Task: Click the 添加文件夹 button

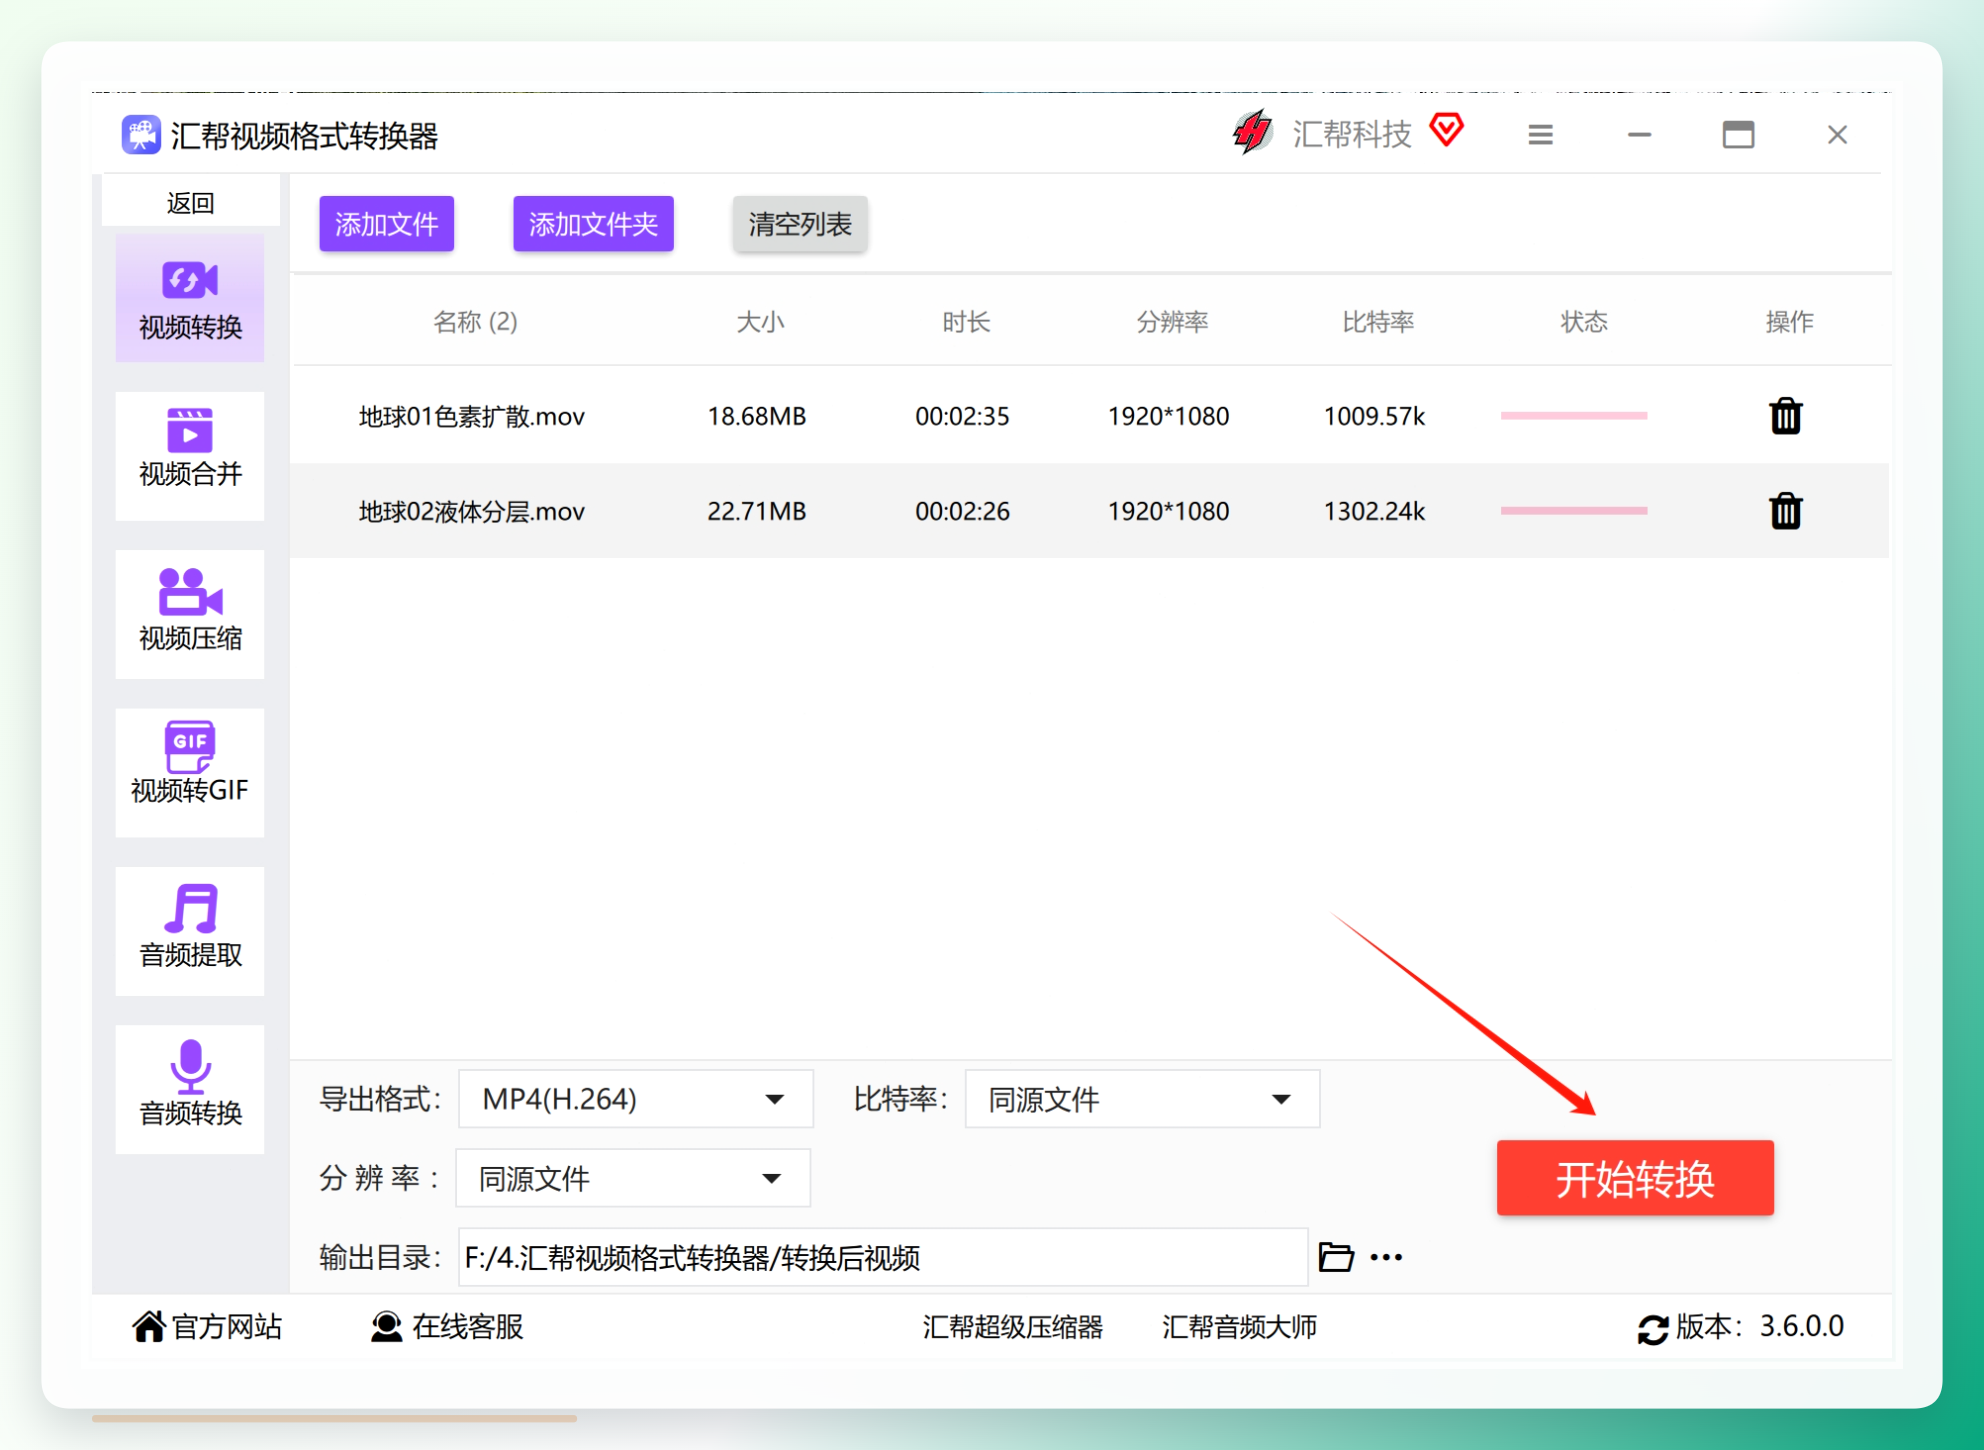Action: point(593,223)
